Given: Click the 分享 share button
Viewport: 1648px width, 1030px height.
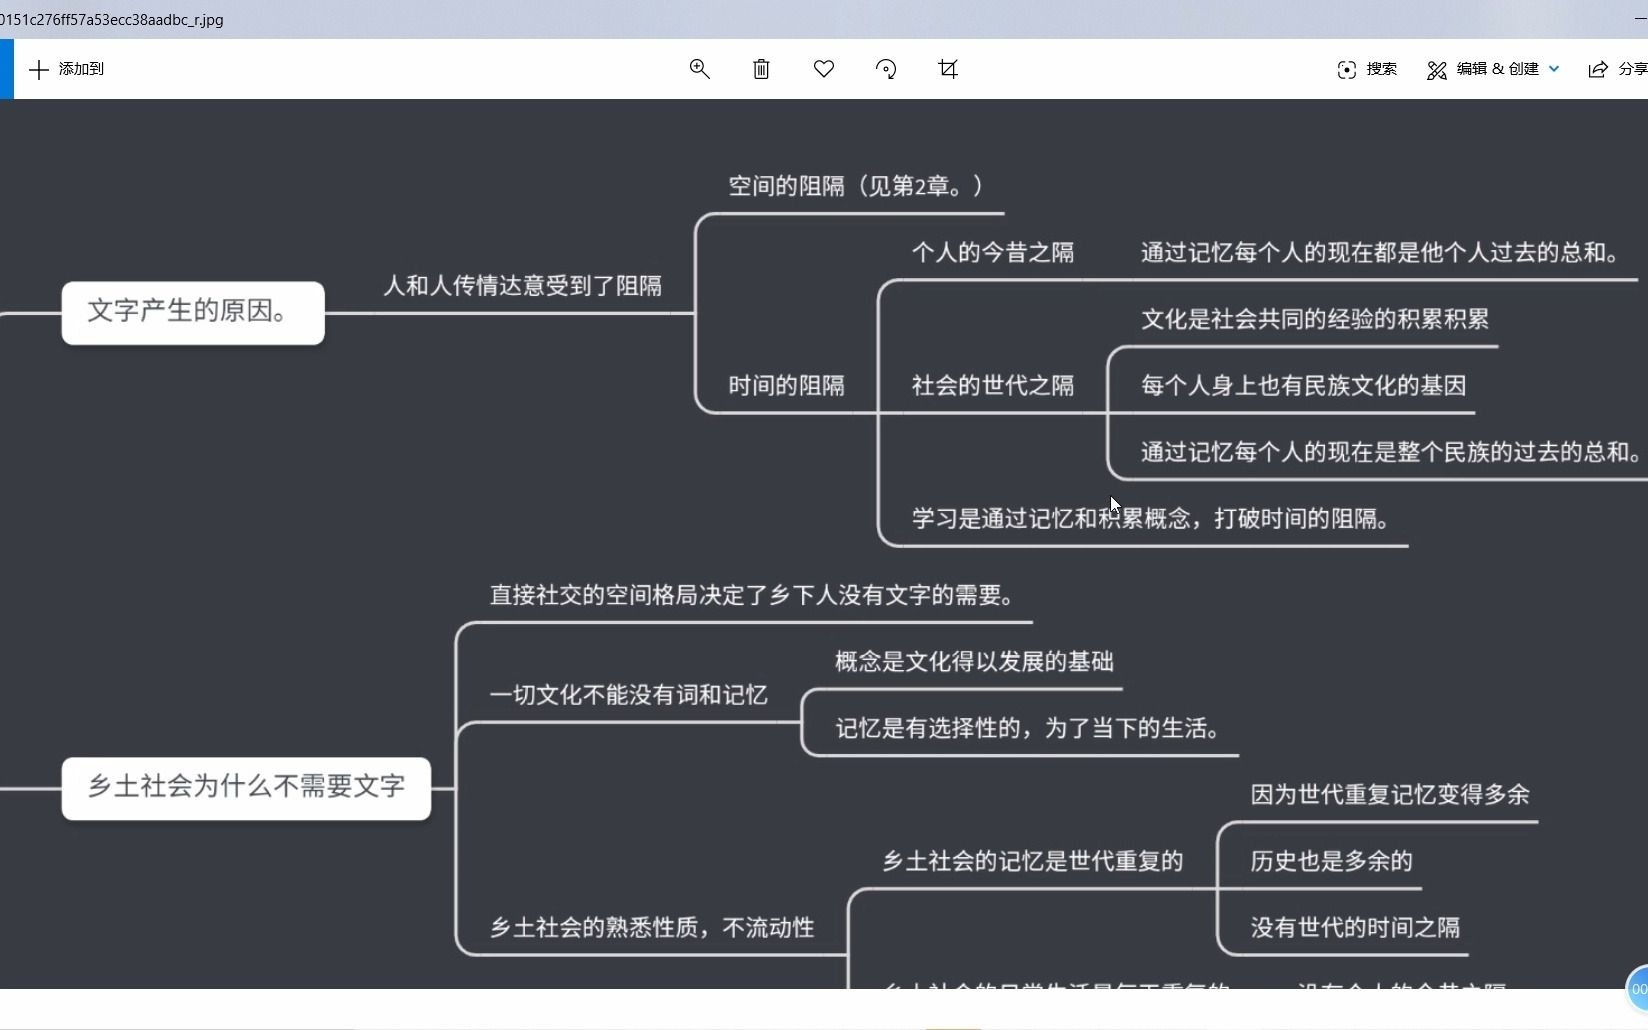Looking at the screenshot, I should pos(1617,69).
